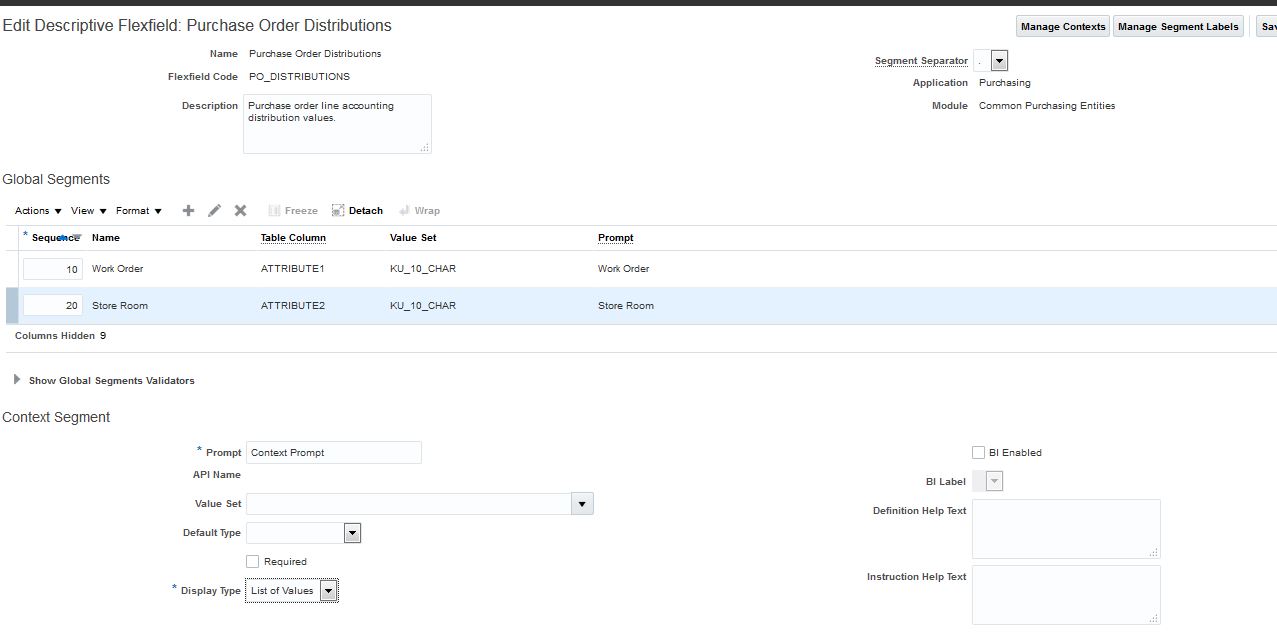Click the Work Order prompt cell
The width and height of the screenshot is (1277, 638).
623,269
